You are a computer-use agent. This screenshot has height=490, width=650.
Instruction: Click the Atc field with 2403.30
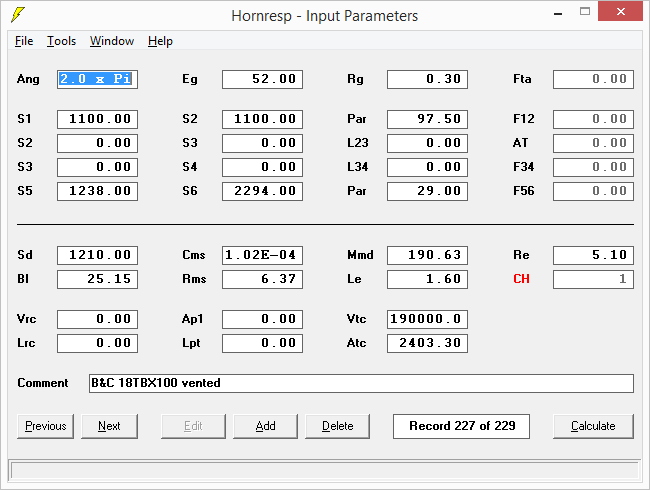pos(427,344)
